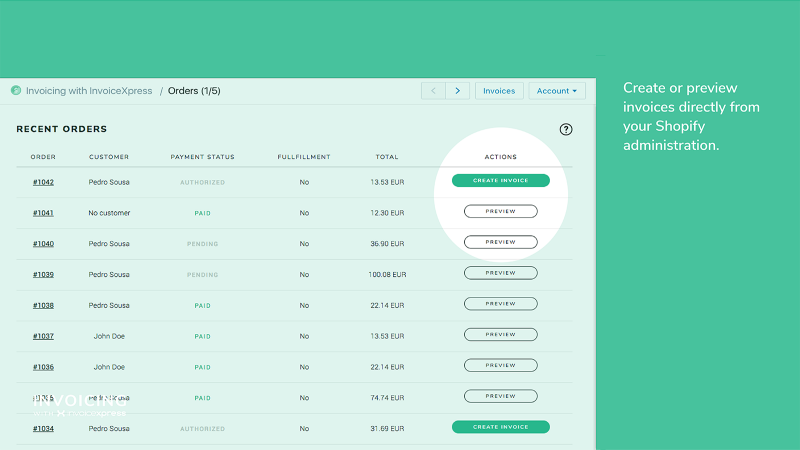Click the Orders (1/5) breadcrumb text
This screenshot has height=450, width=800.
[194, 91]
